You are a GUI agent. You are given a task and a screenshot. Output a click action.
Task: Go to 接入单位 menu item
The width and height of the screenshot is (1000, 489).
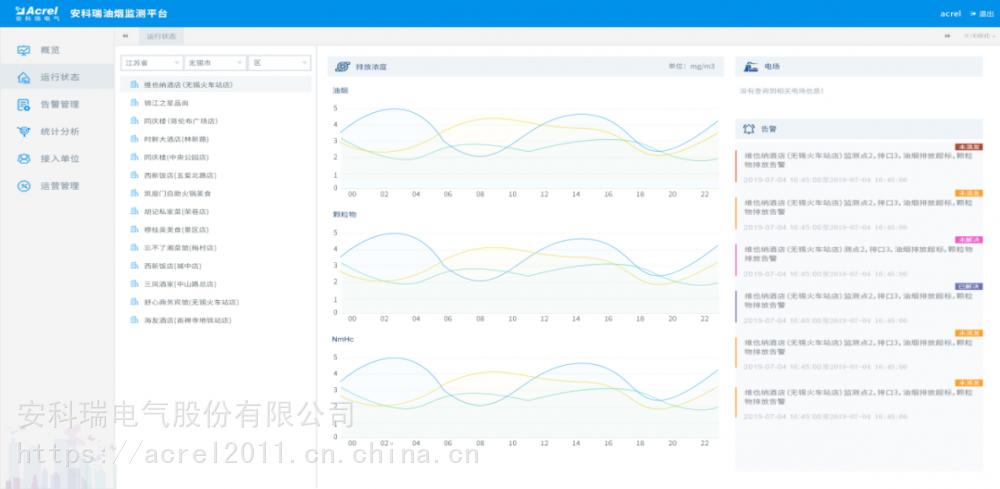(x=57, y=159)
